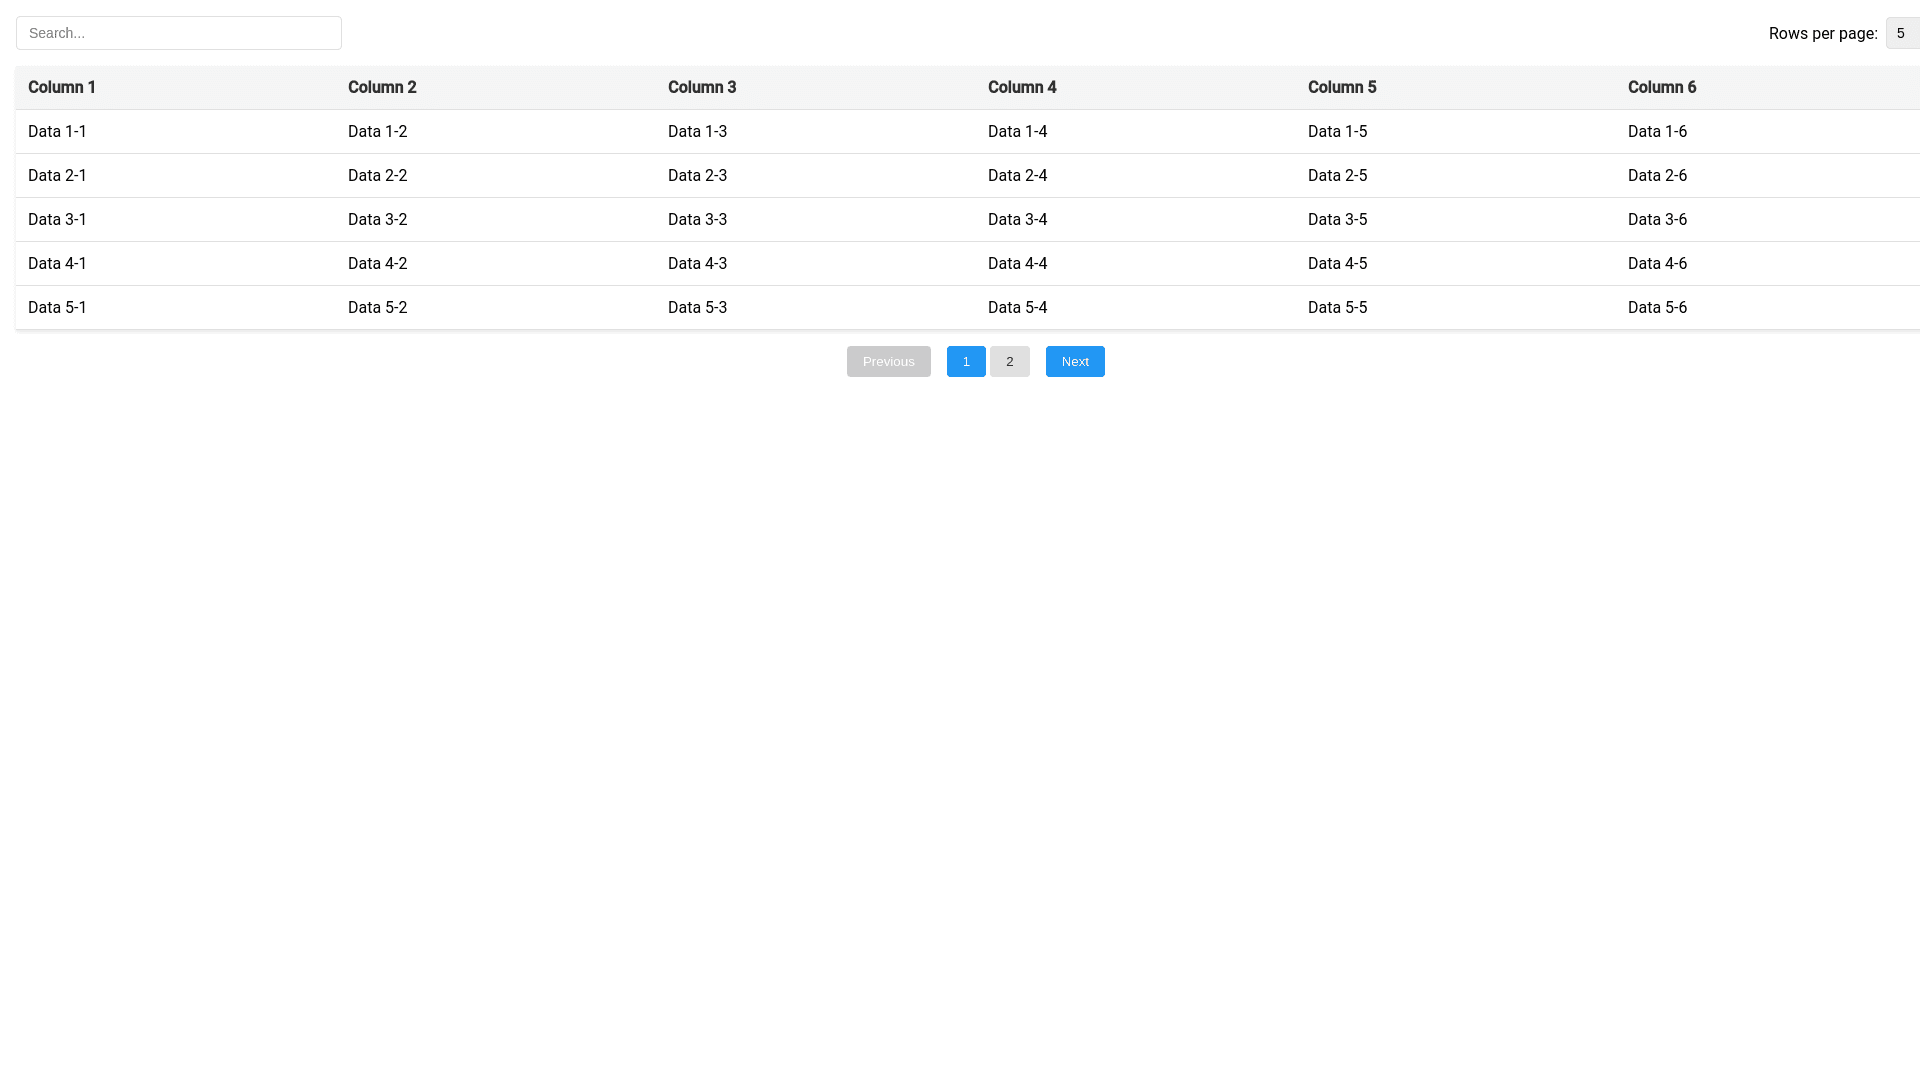This screenshot has width=1920, height=1080.
Task: Select page 1 of results
Action: point(965,361)
